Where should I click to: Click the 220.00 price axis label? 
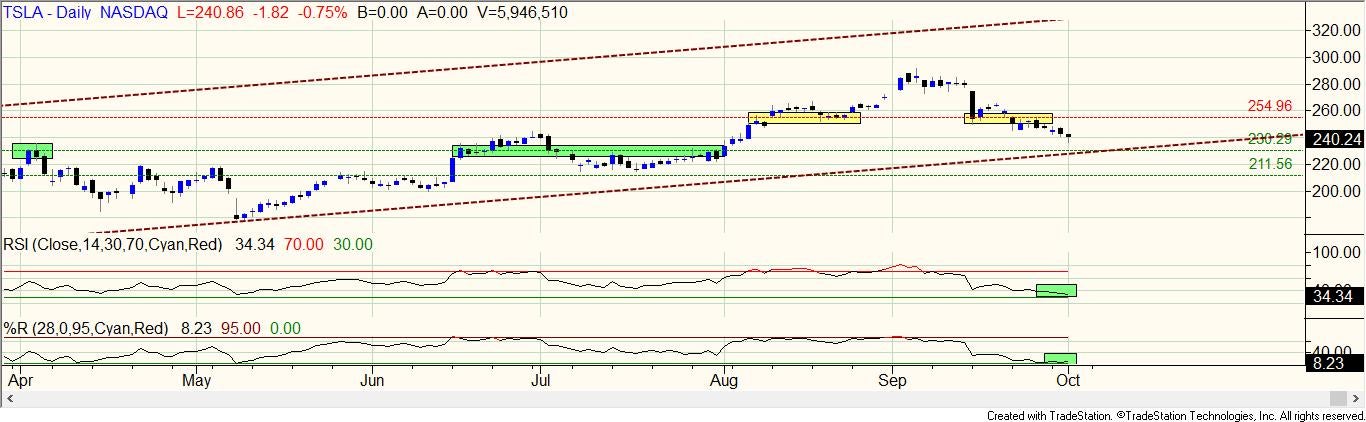click(1336, 165)
